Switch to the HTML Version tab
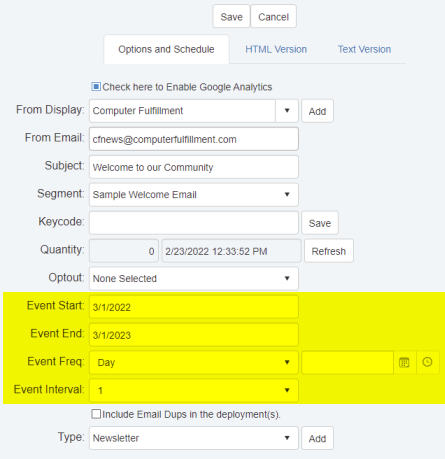 [276, 49]
